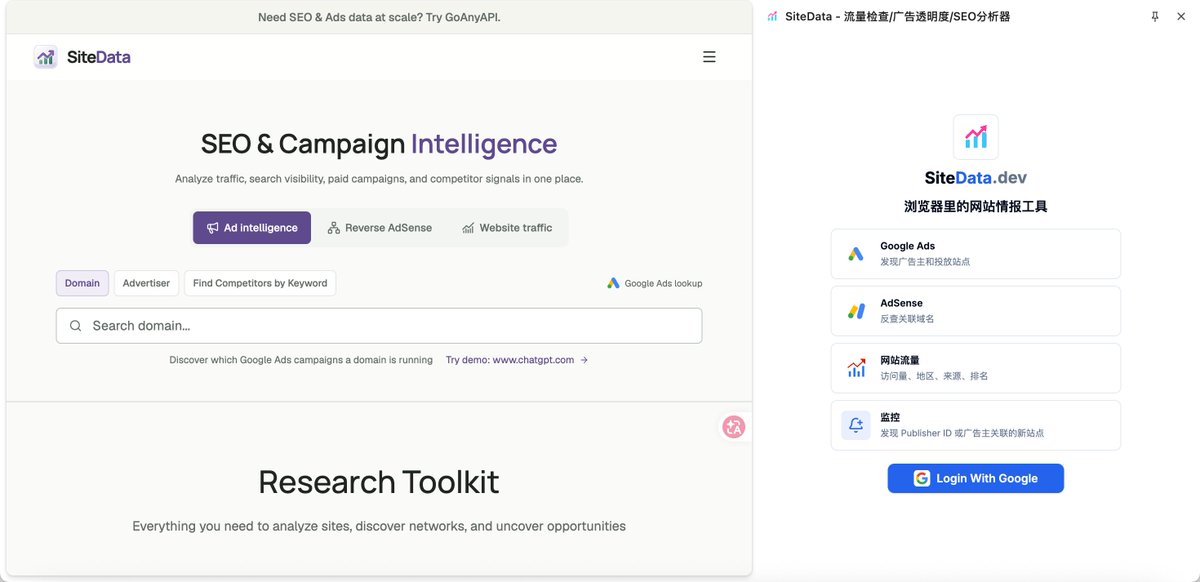Click the AdSense icon in side panel
Screen dimensions: 1200x582
[x=856, y=311]
